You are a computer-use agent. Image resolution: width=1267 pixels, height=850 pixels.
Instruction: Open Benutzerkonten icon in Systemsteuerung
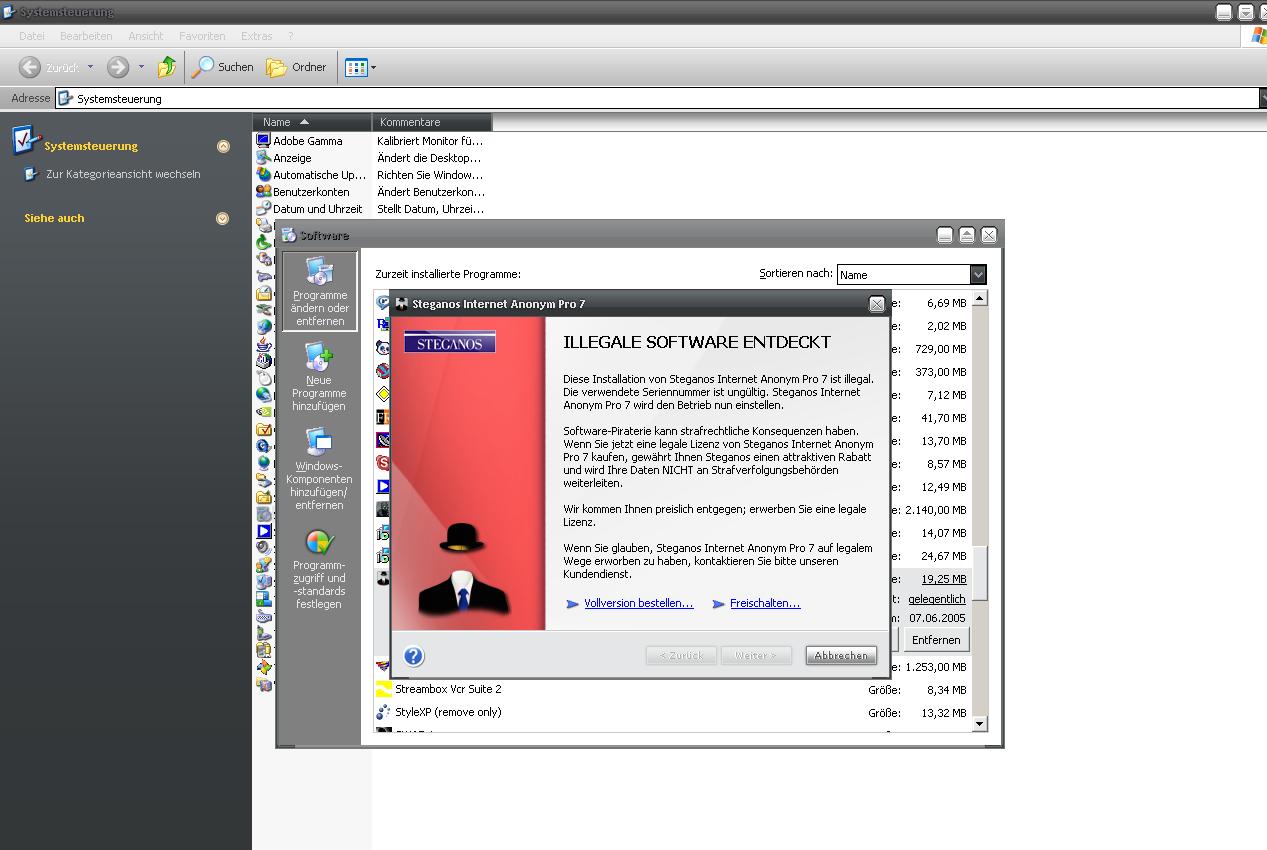pos(304,192)
